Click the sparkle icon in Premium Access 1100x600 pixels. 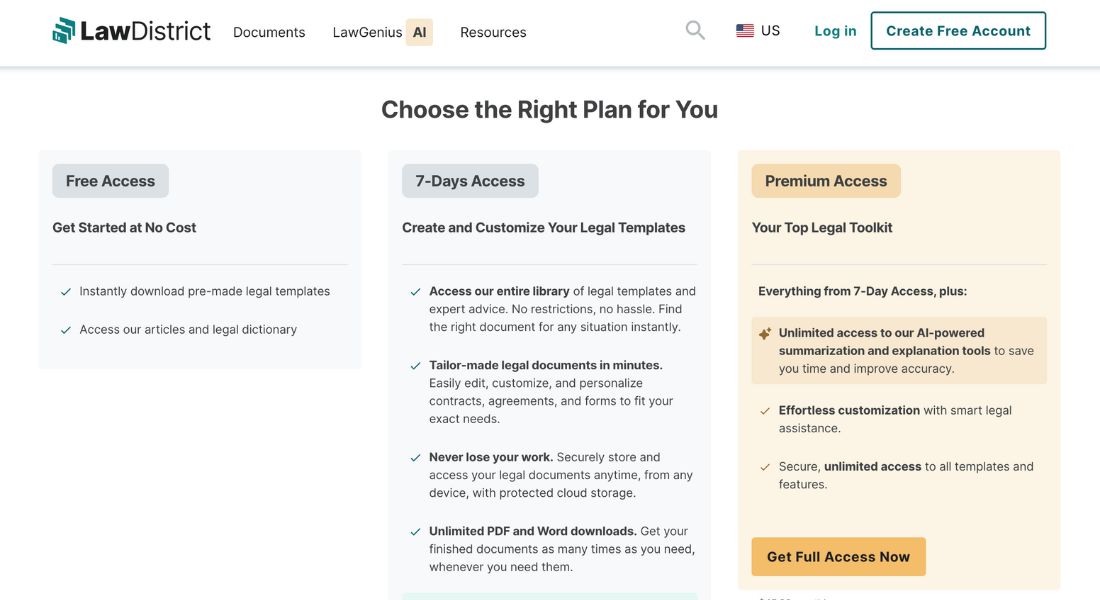(x=765, y=333)
